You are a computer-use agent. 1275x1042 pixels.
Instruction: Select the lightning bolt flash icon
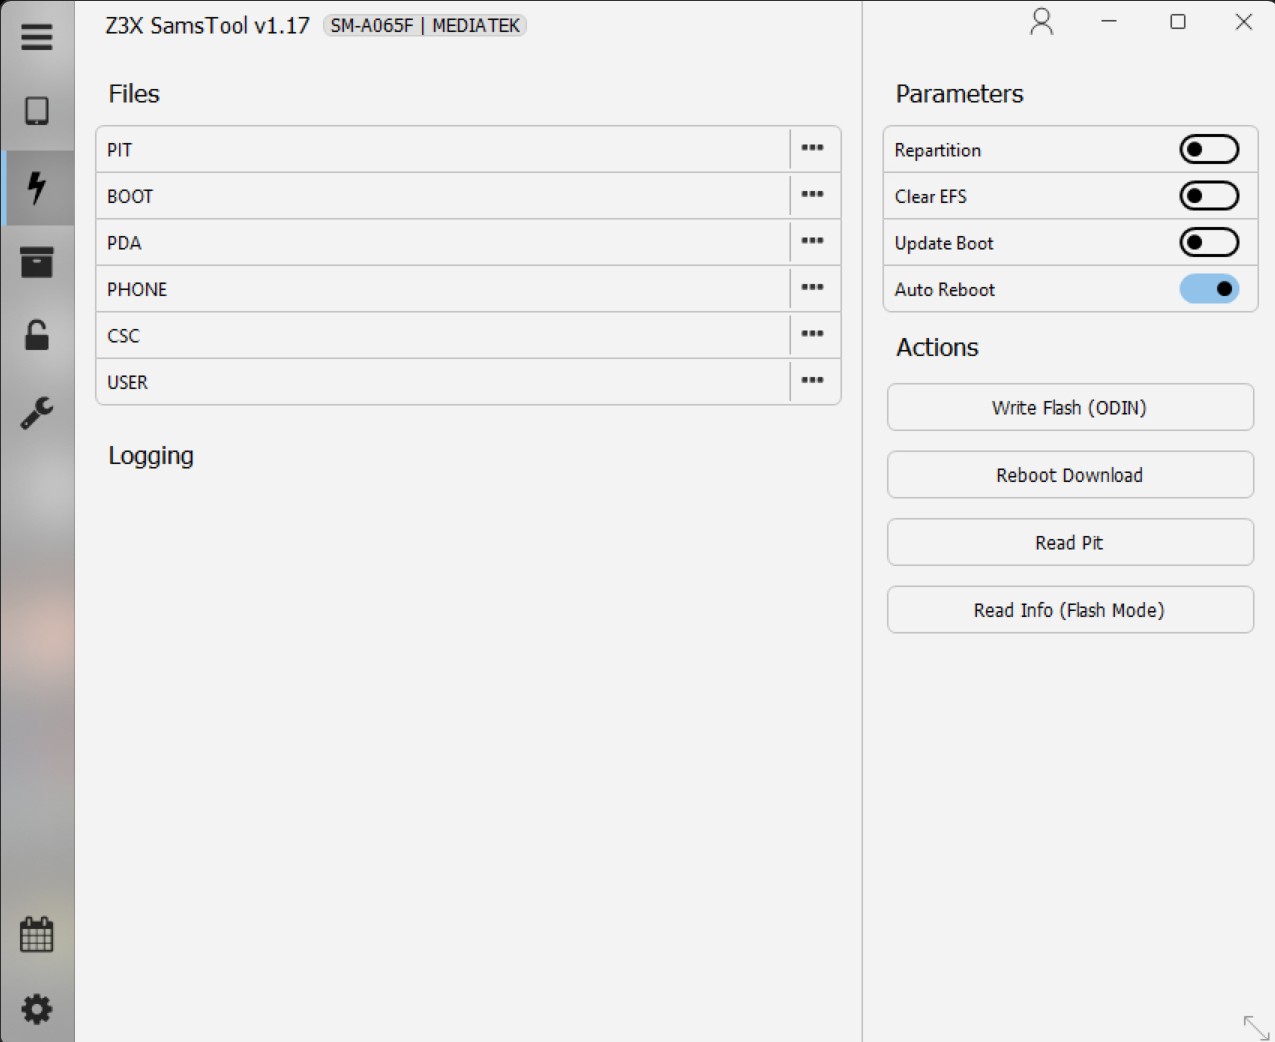(37, 187)
